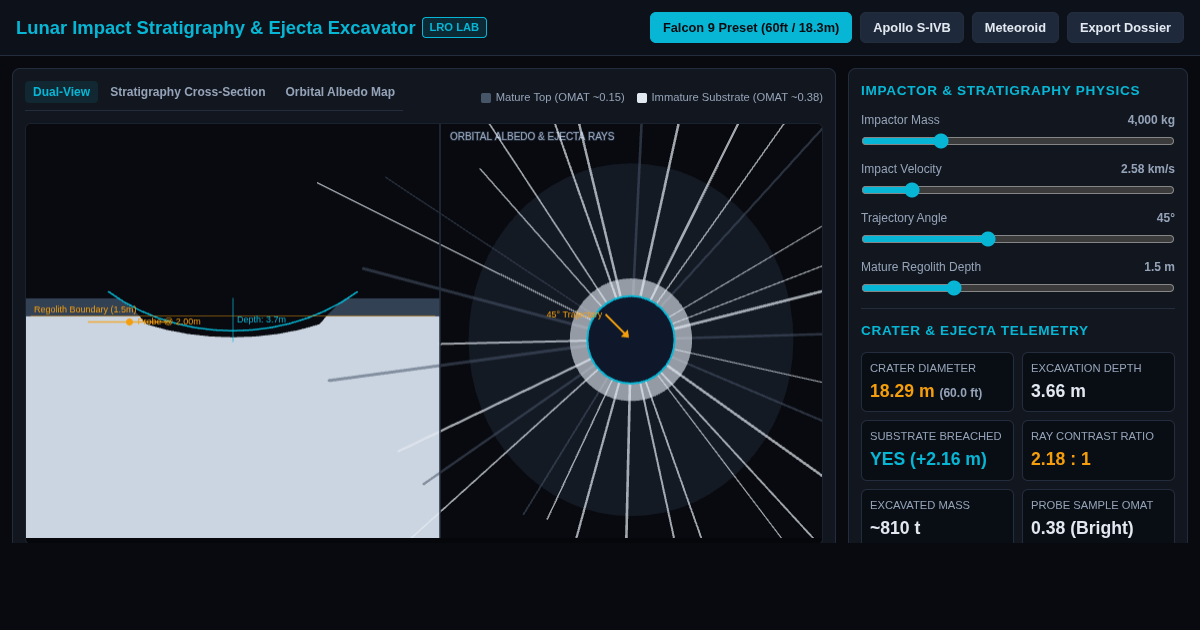Adjust the Impact Velocity slider
This screenshot has width=1200, height=630.
(x=1018, y=190)
